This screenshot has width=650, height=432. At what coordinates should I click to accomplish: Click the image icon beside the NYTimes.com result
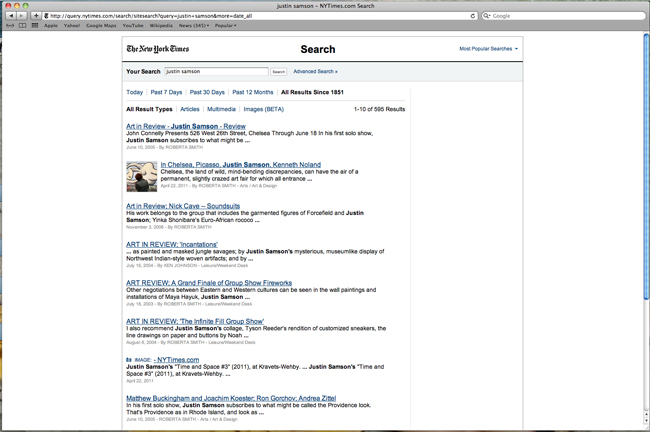tap(129, 360)
